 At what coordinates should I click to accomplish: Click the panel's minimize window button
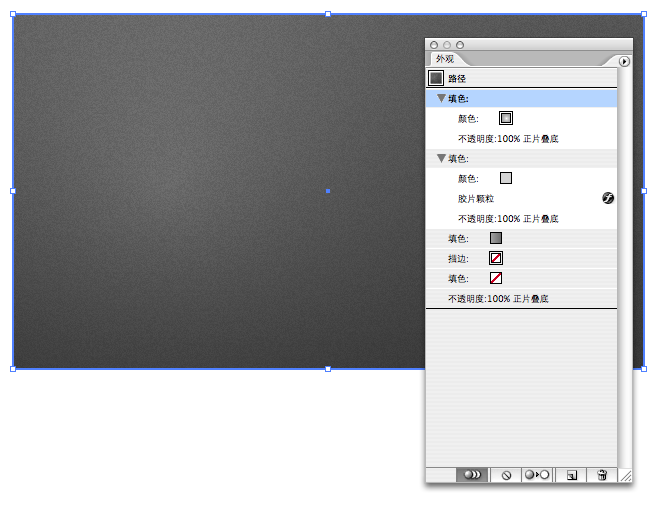[x=447, y=45]
